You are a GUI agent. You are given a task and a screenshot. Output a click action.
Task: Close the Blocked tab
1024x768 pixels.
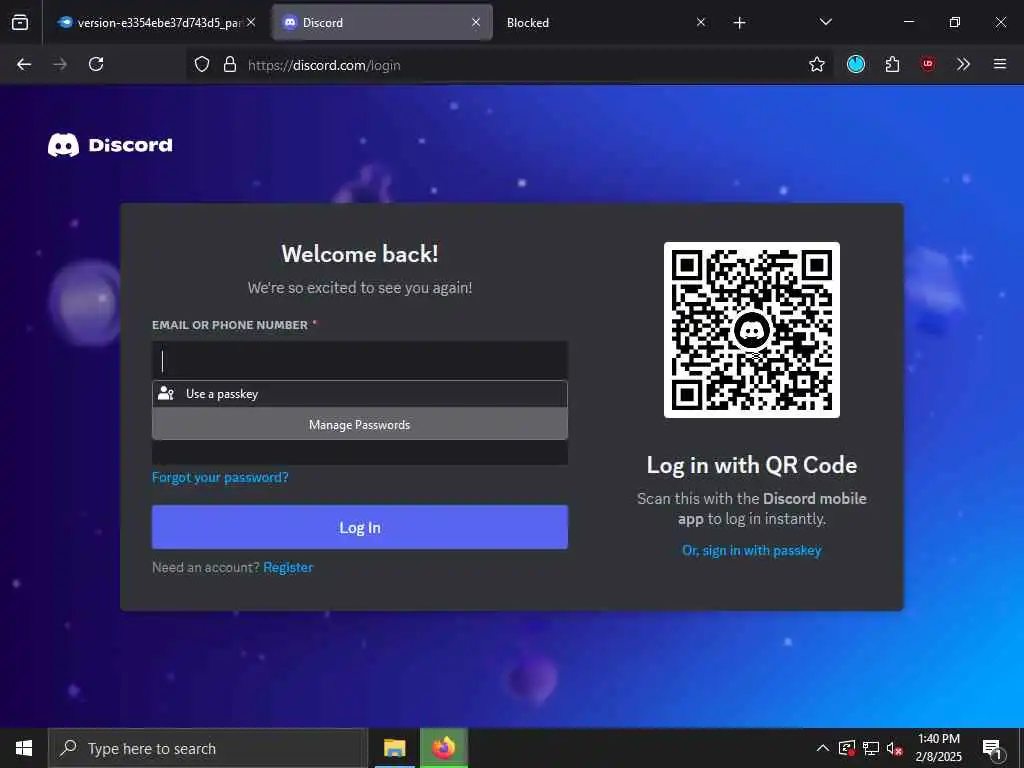[701, 23]
